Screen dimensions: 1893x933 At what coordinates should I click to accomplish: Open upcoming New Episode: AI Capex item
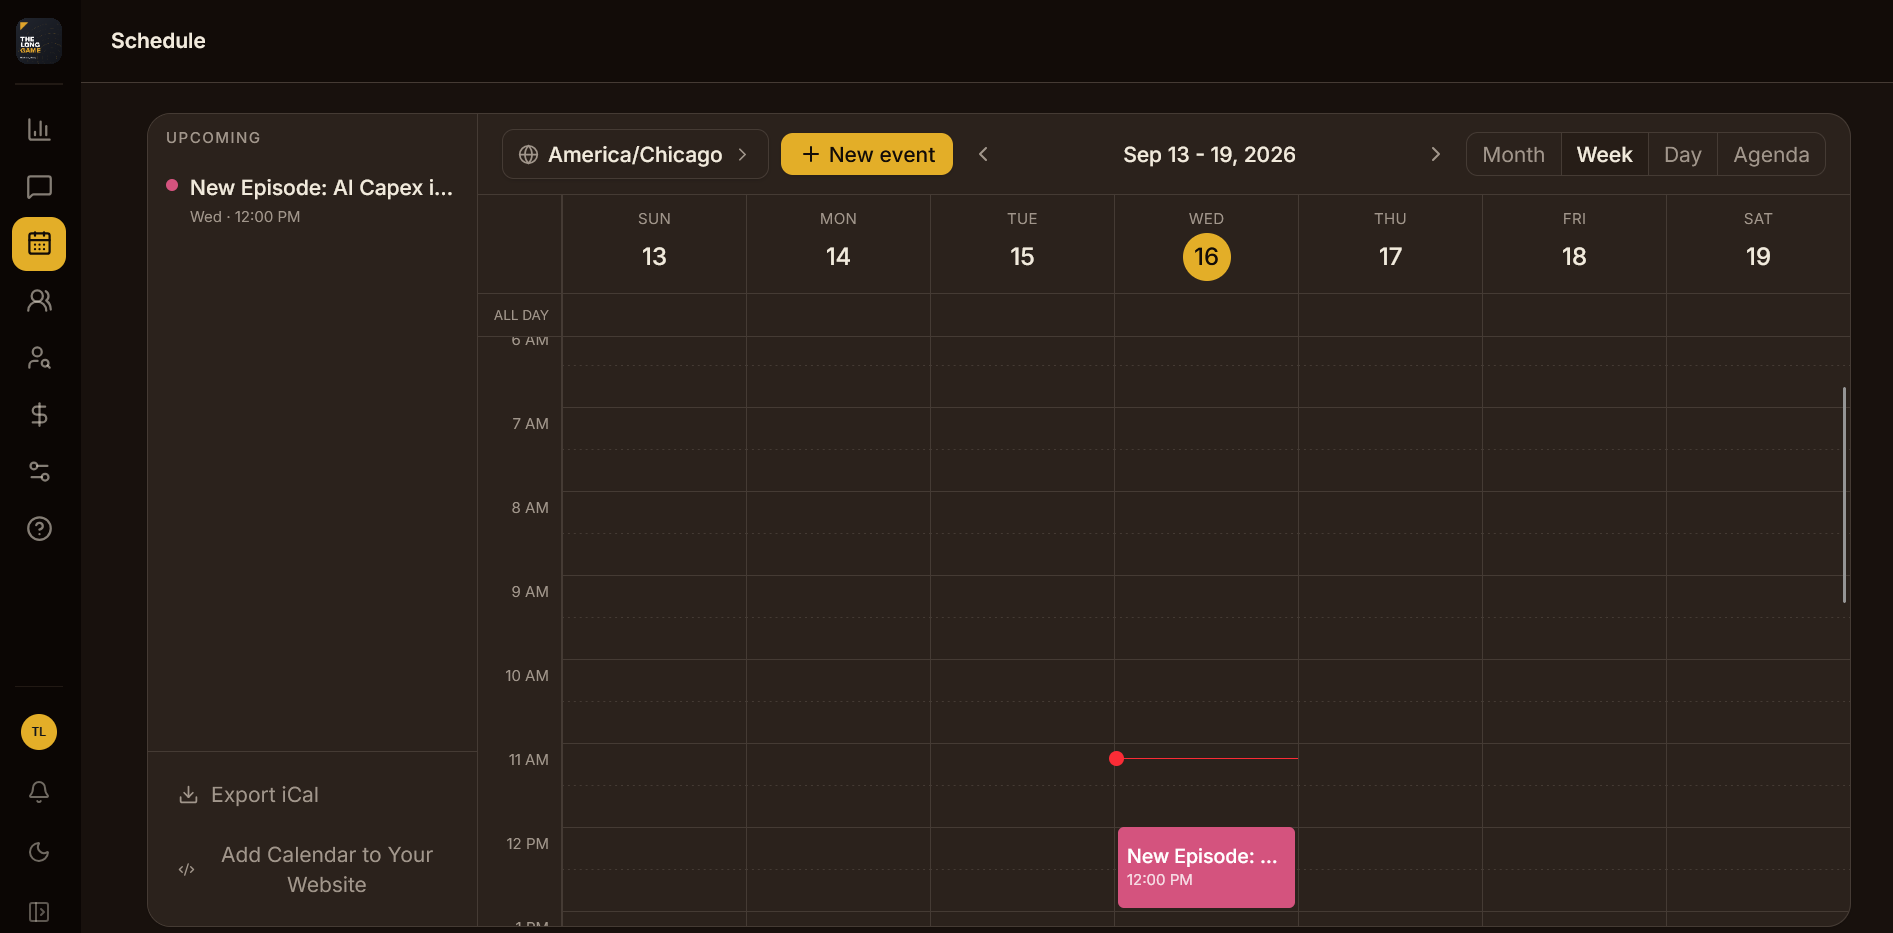[x=312, y=201]
